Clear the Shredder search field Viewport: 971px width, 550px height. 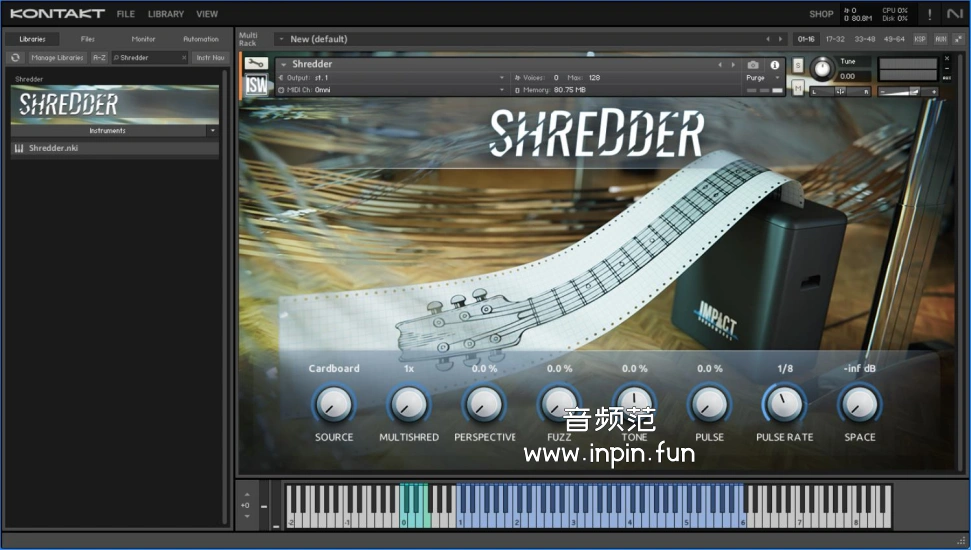click(184, 58)
